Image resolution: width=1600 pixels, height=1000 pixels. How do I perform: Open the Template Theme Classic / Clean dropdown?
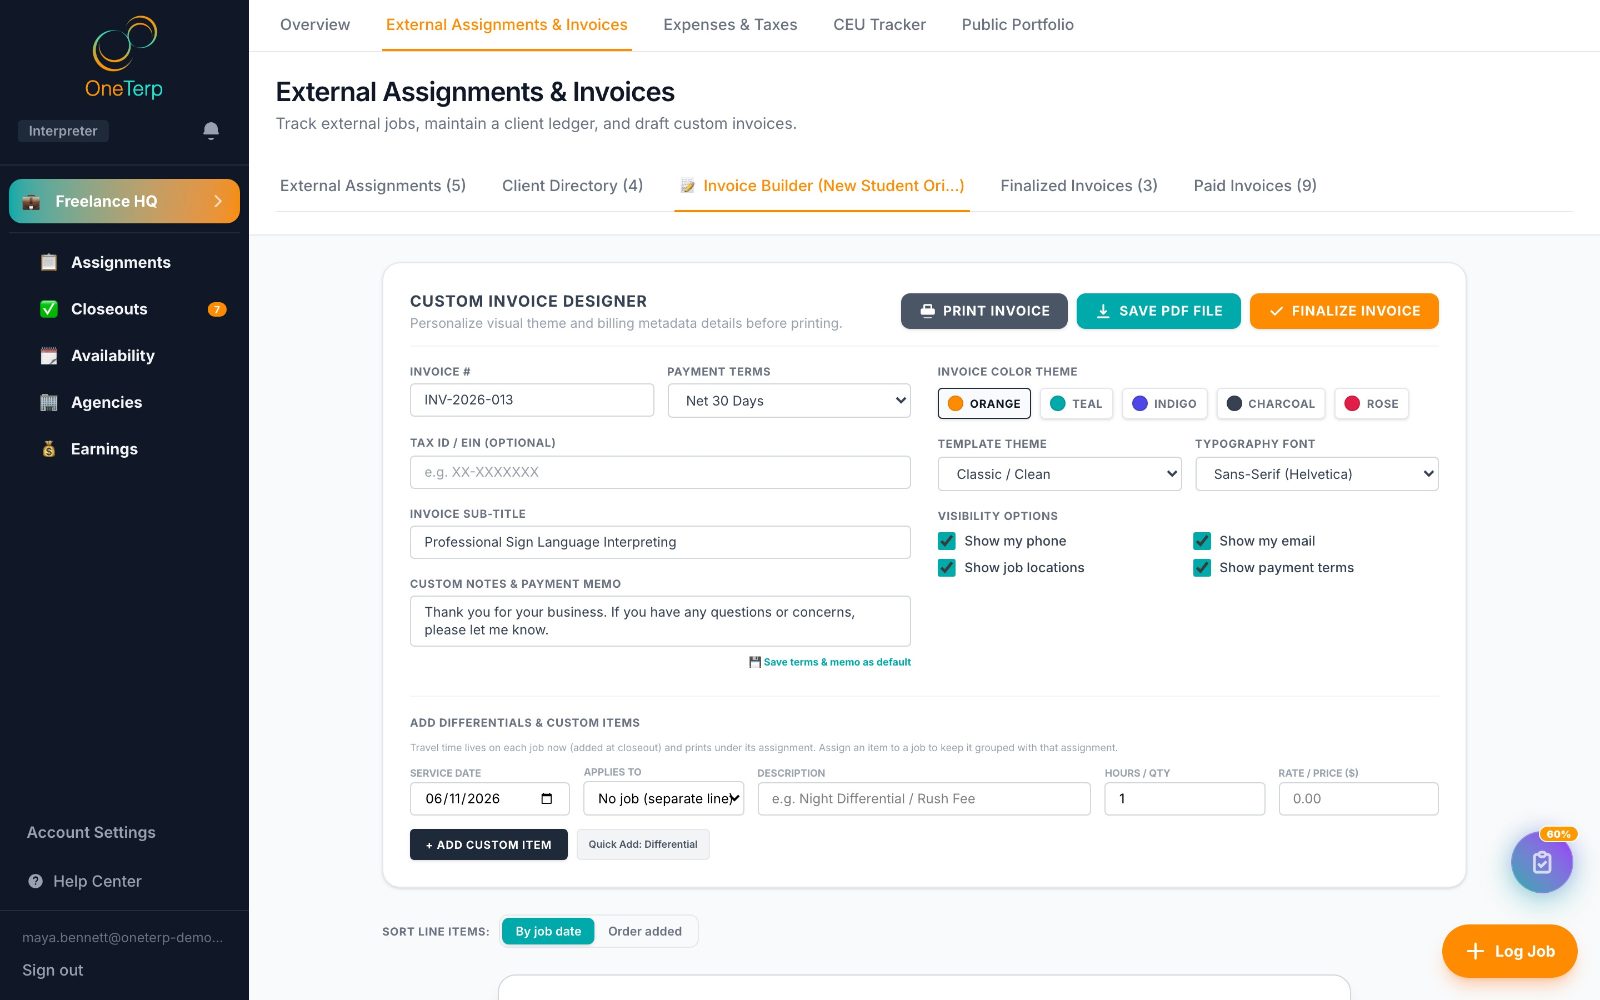coord(1060,474)
